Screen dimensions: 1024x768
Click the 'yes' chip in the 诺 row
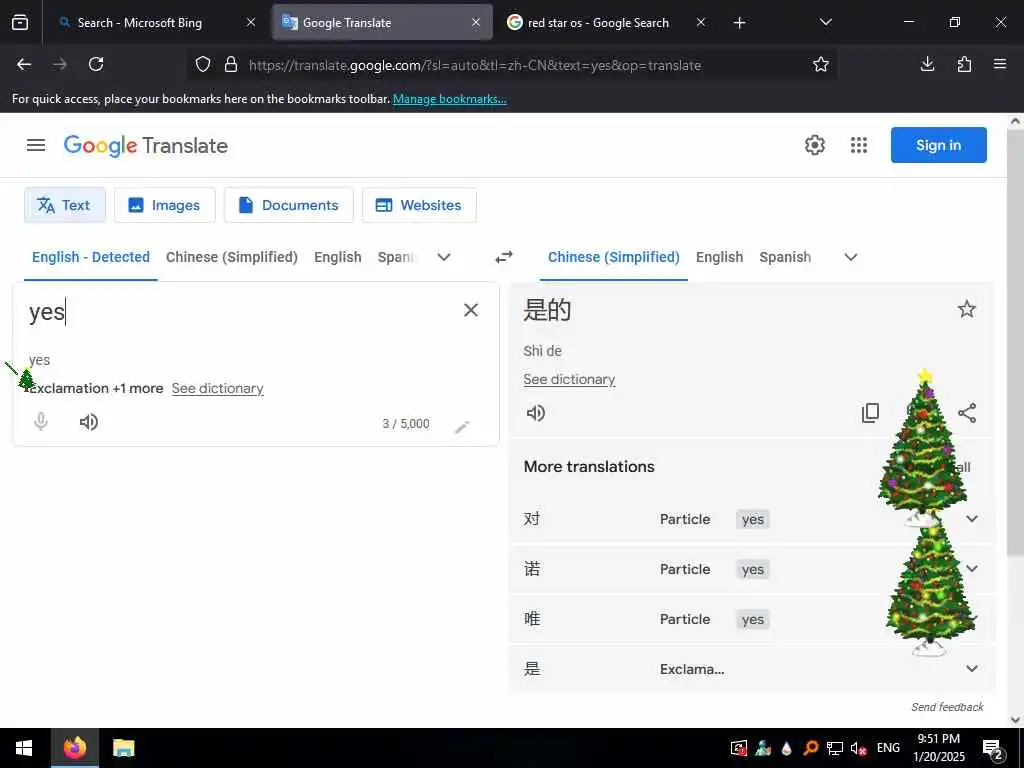pos(752,569)
